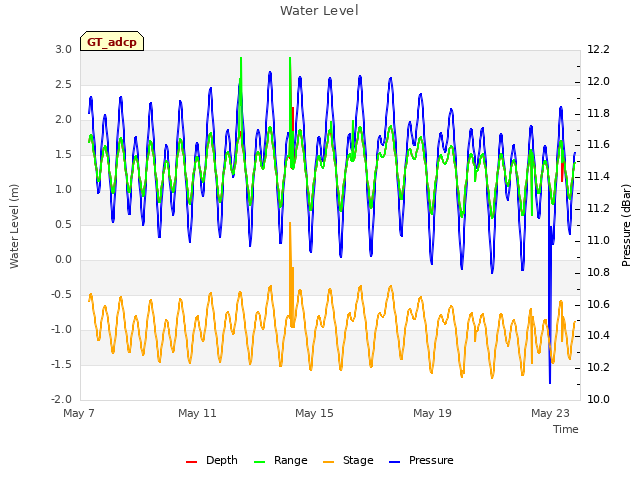Click the orange Stage legend color marker

click(329, 462)
